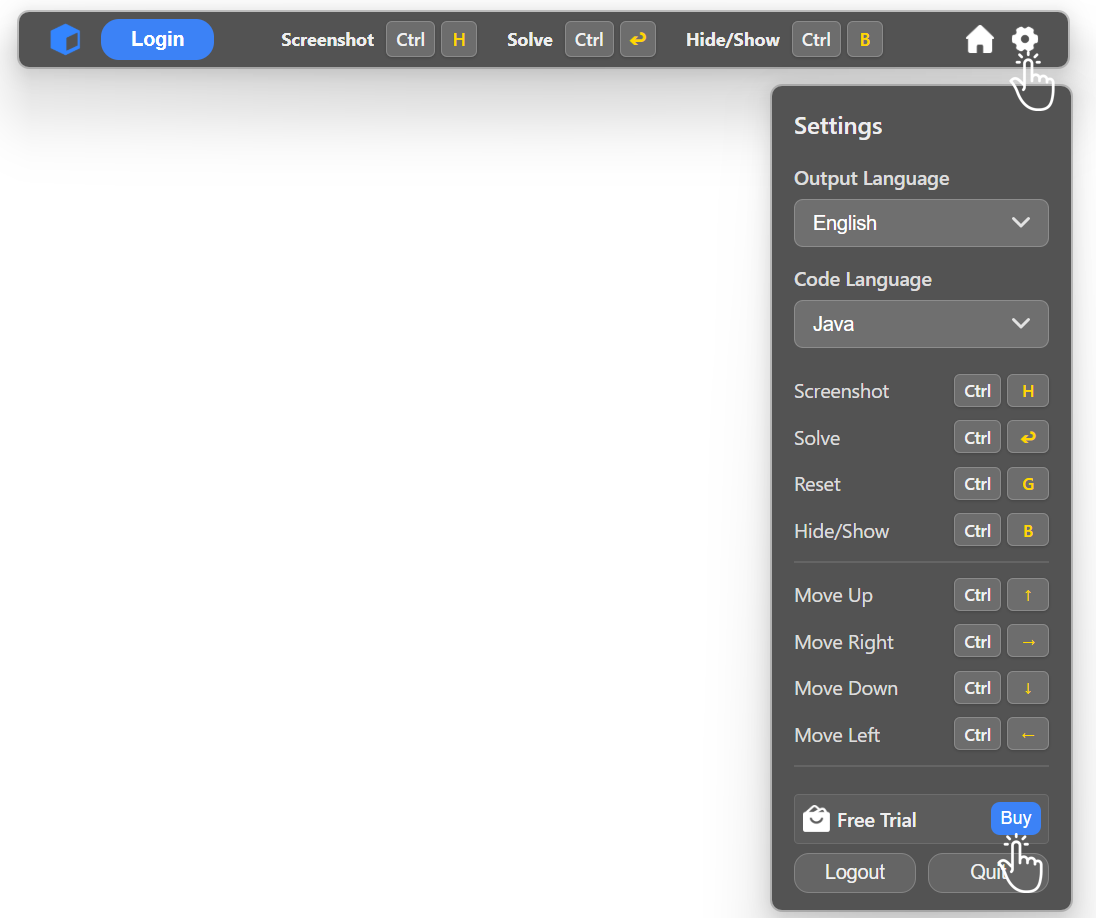Expand the chevron next to English
Image resolution: width=1096 pixels, height=918 pixels.
(x=1020, y=223)
